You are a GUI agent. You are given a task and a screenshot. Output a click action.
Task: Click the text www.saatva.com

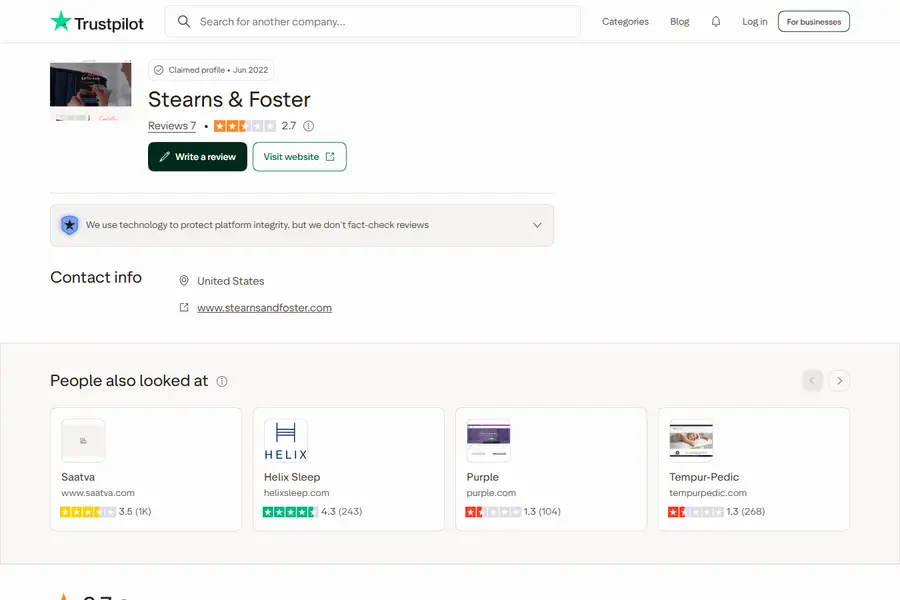(x=98, y=493)
